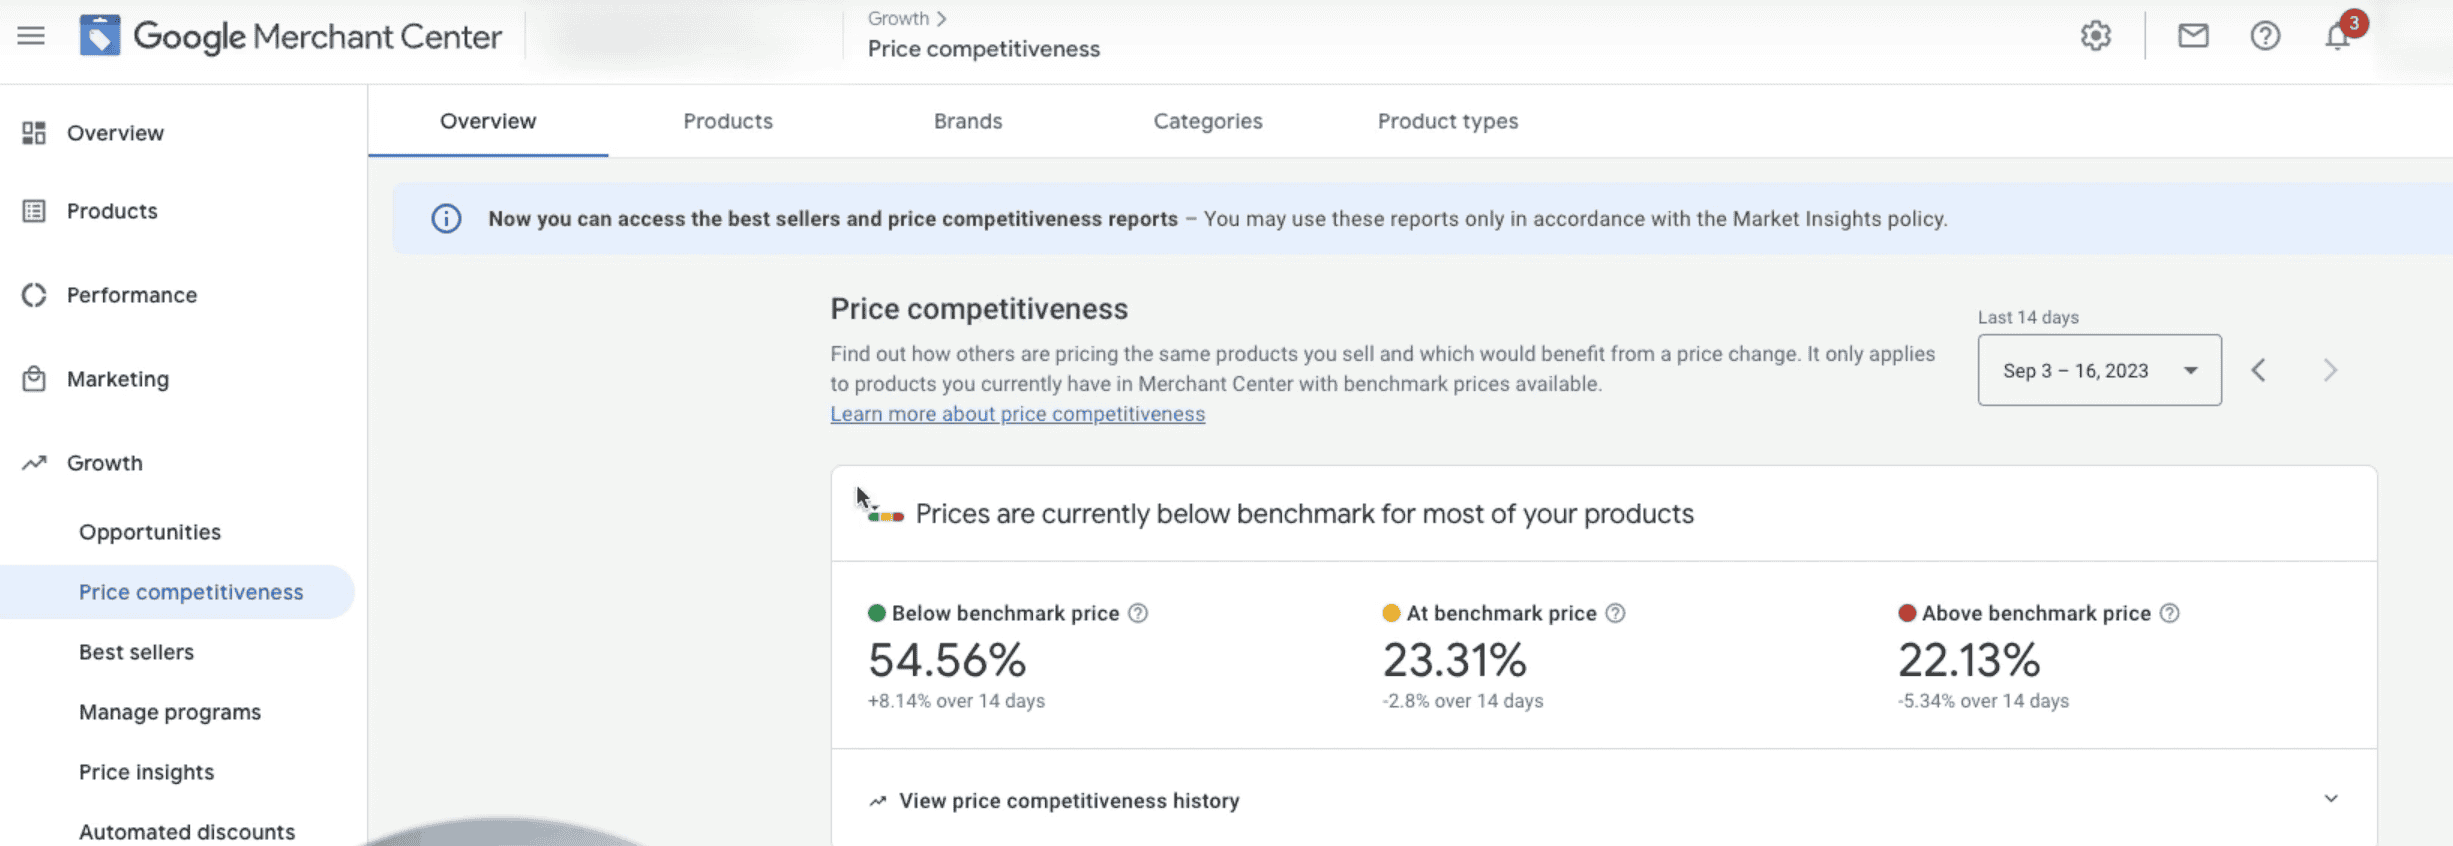Click the info icon beside Below benchmark price
This screenshot has height=846, width=2453.
(1138, 613)
